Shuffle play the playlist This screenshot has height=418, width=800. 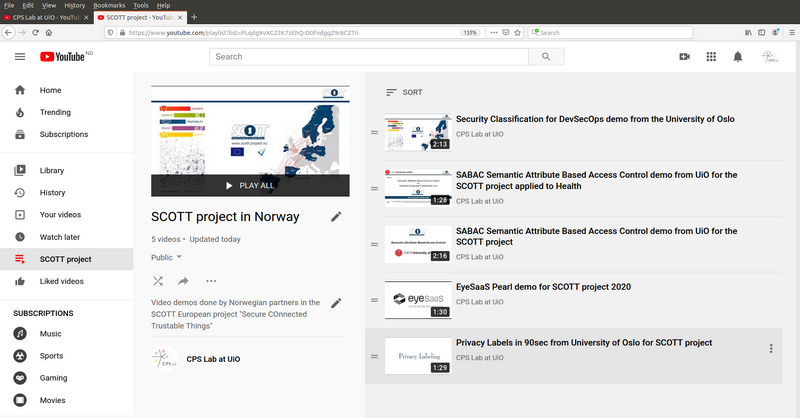click(x=158, y=281)
